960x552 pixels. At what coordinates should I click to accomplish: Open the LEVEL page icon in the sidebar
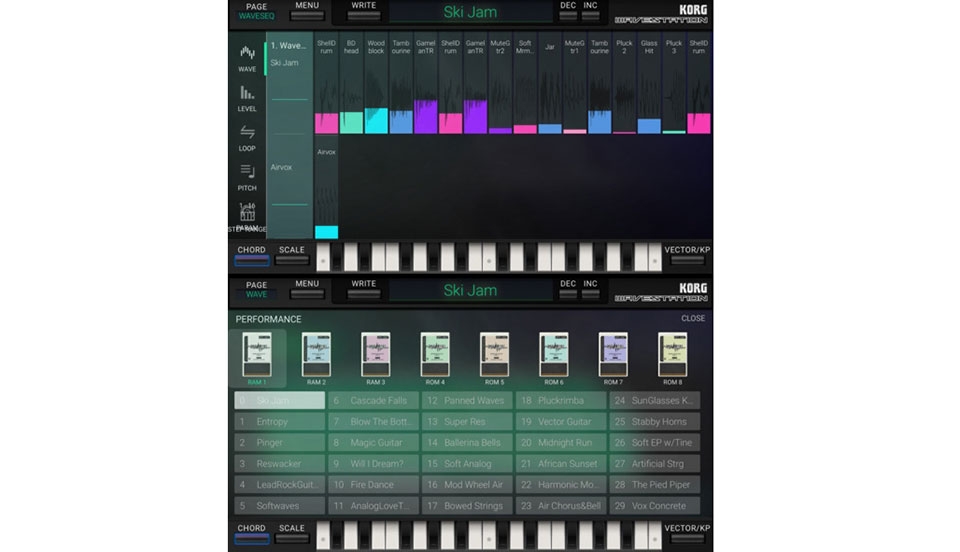(x=247, y=99)
